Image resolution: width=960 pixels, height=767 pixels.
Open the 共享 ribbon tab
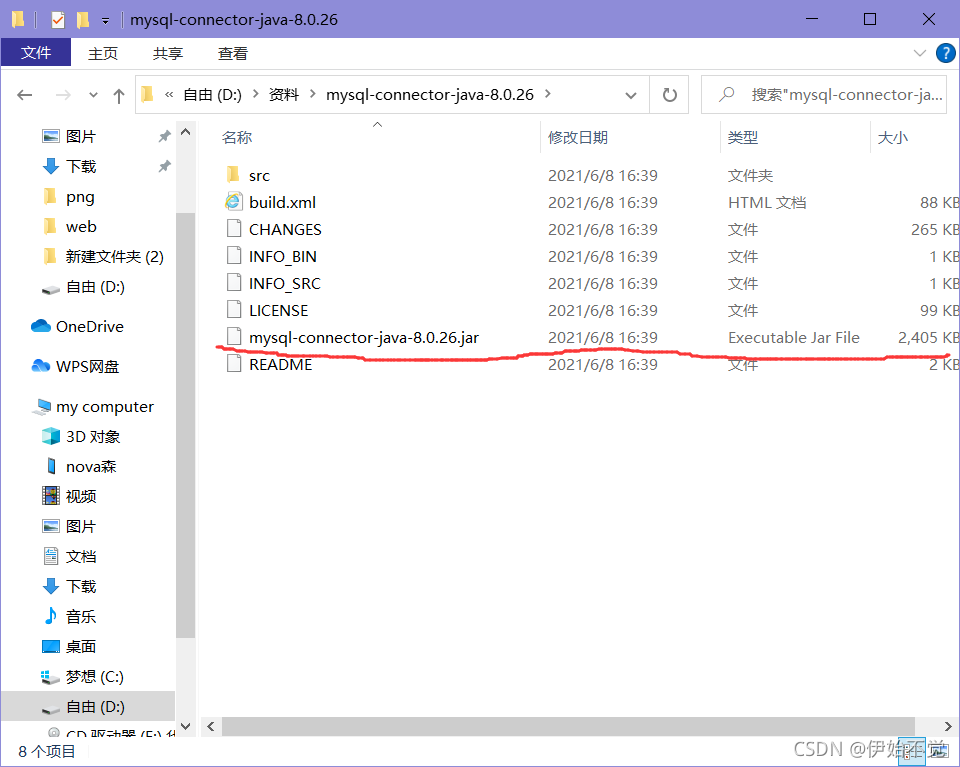point(168,54)
